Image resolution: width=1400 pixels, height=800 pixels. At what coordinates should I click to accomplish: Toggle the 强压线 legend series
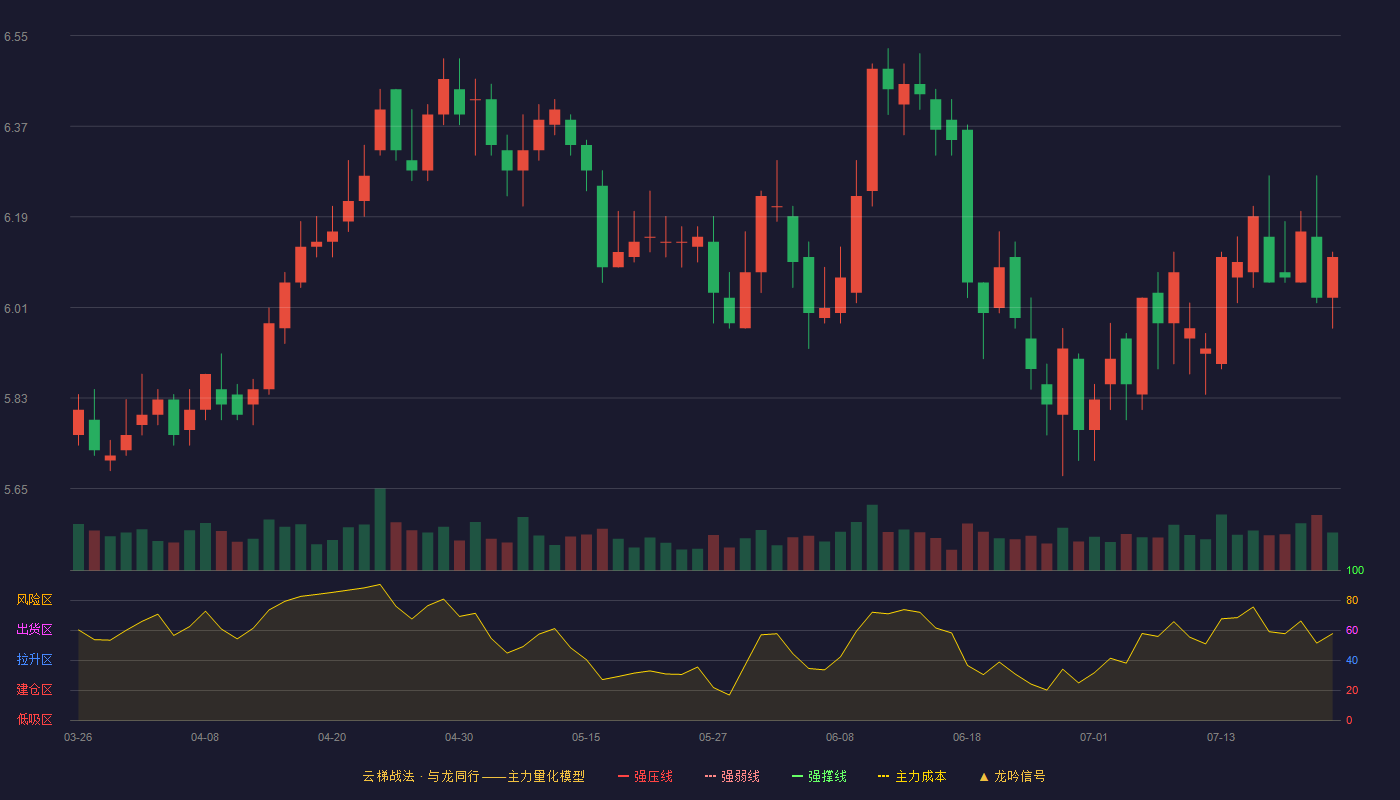click(645, 776)
